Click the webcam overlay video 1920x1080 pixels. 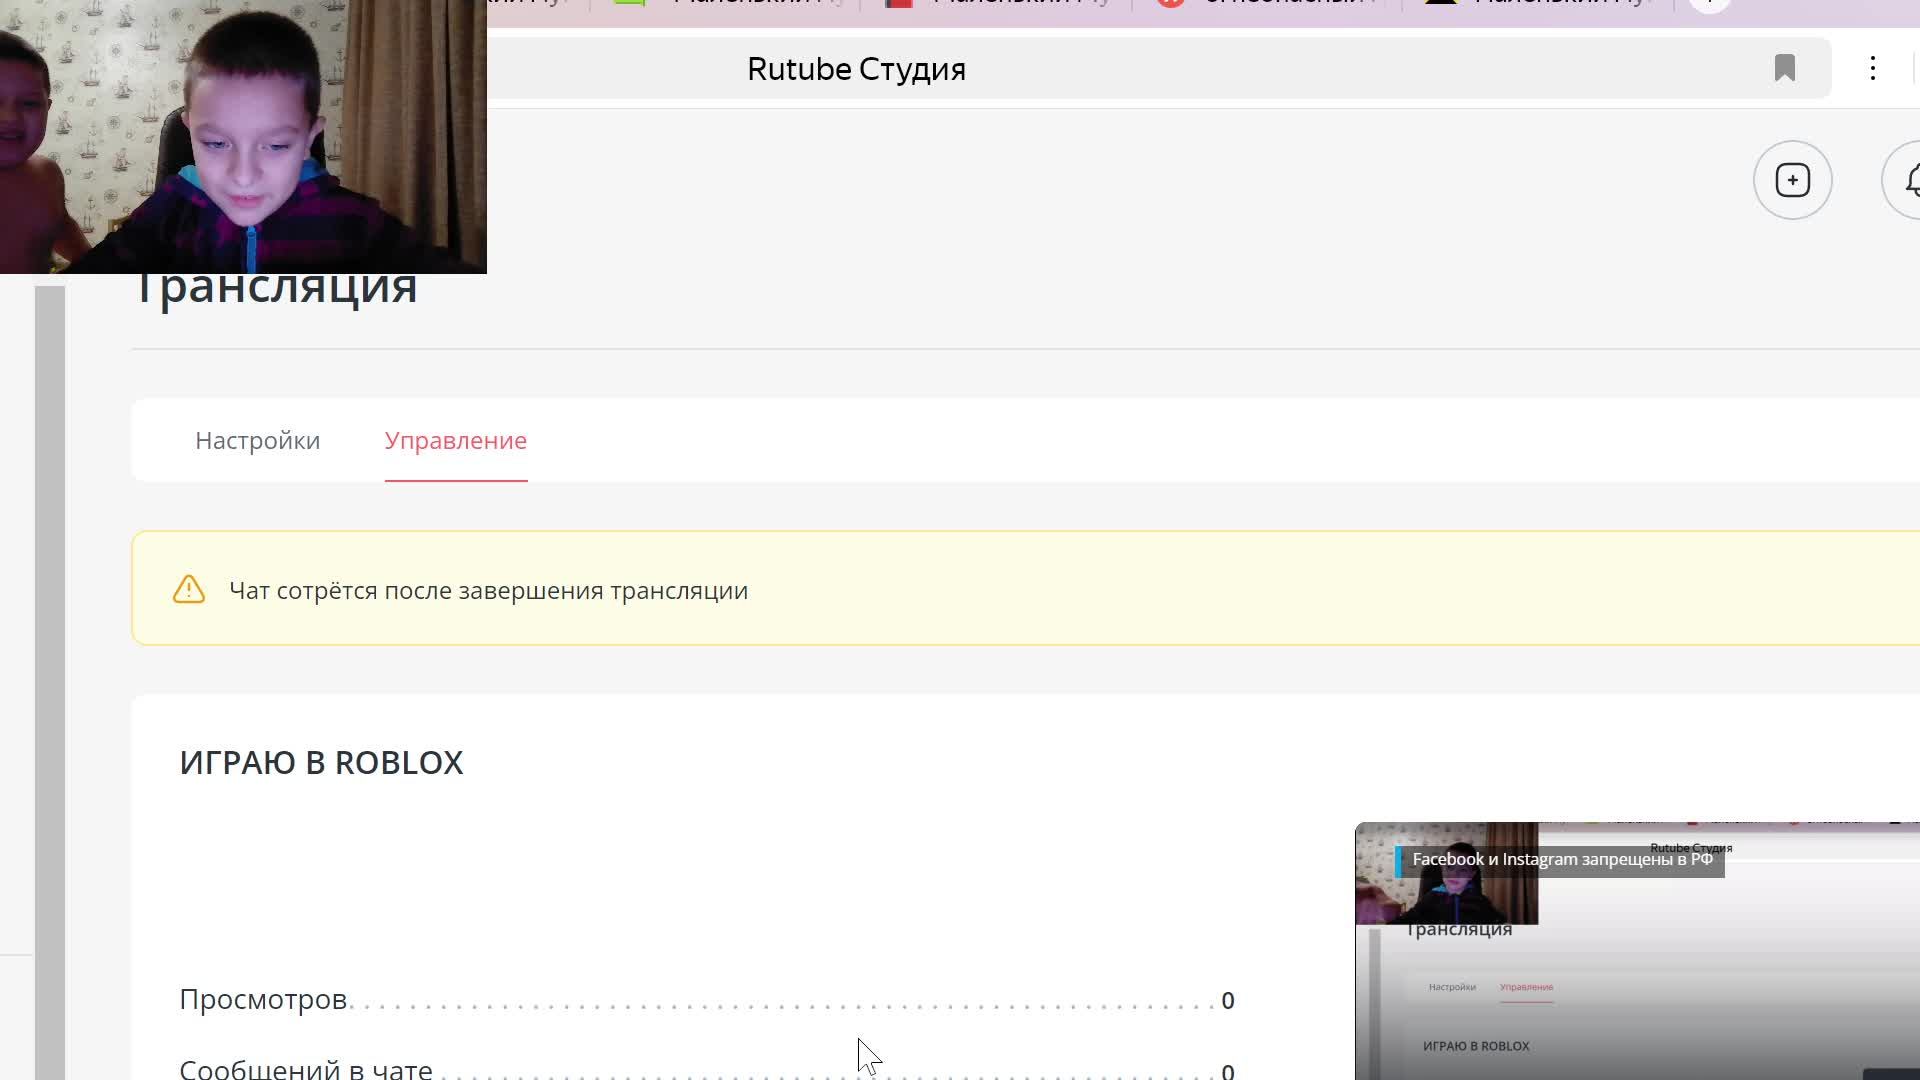[x=243, y=136]
